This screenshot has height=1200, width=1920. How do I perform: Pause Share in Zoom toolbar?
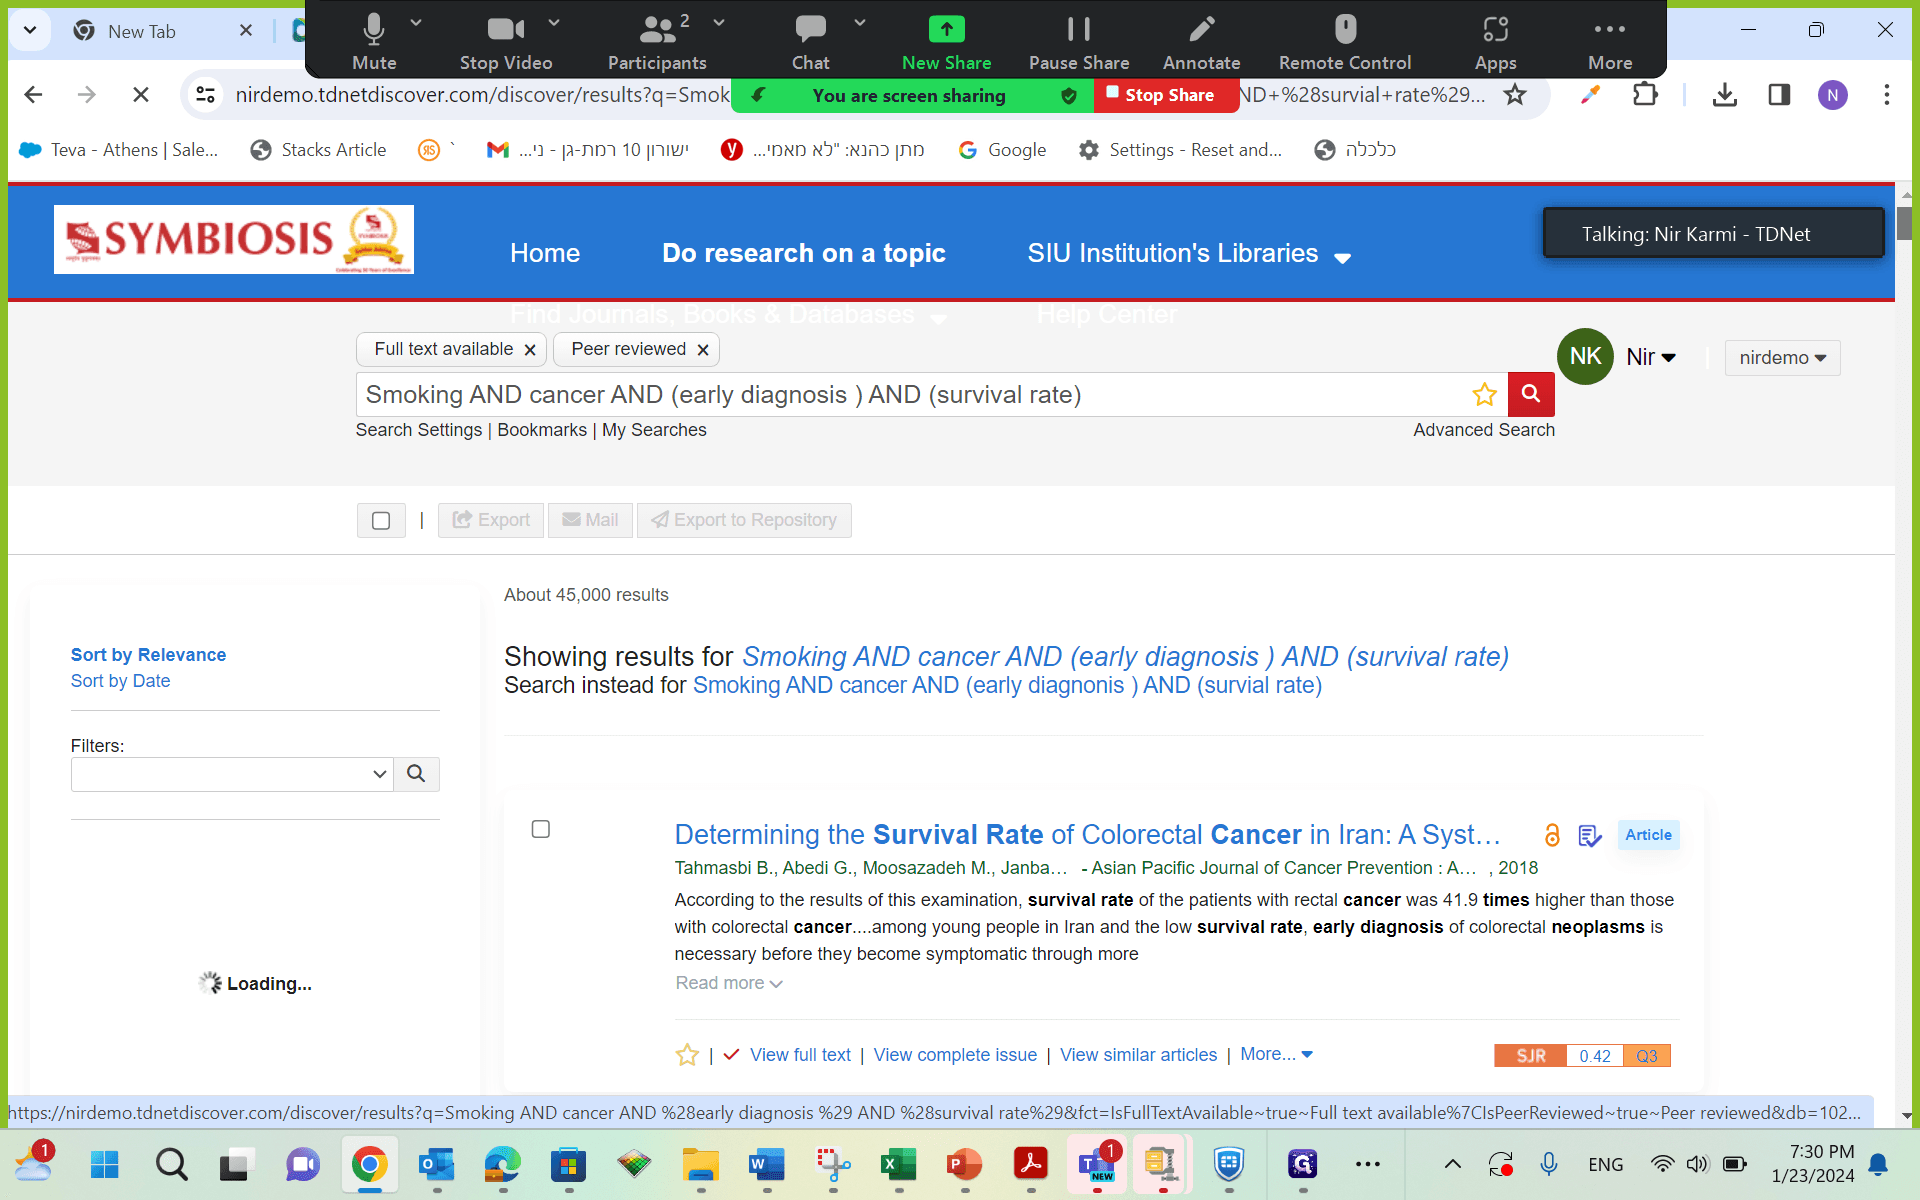click(1079, 42)
